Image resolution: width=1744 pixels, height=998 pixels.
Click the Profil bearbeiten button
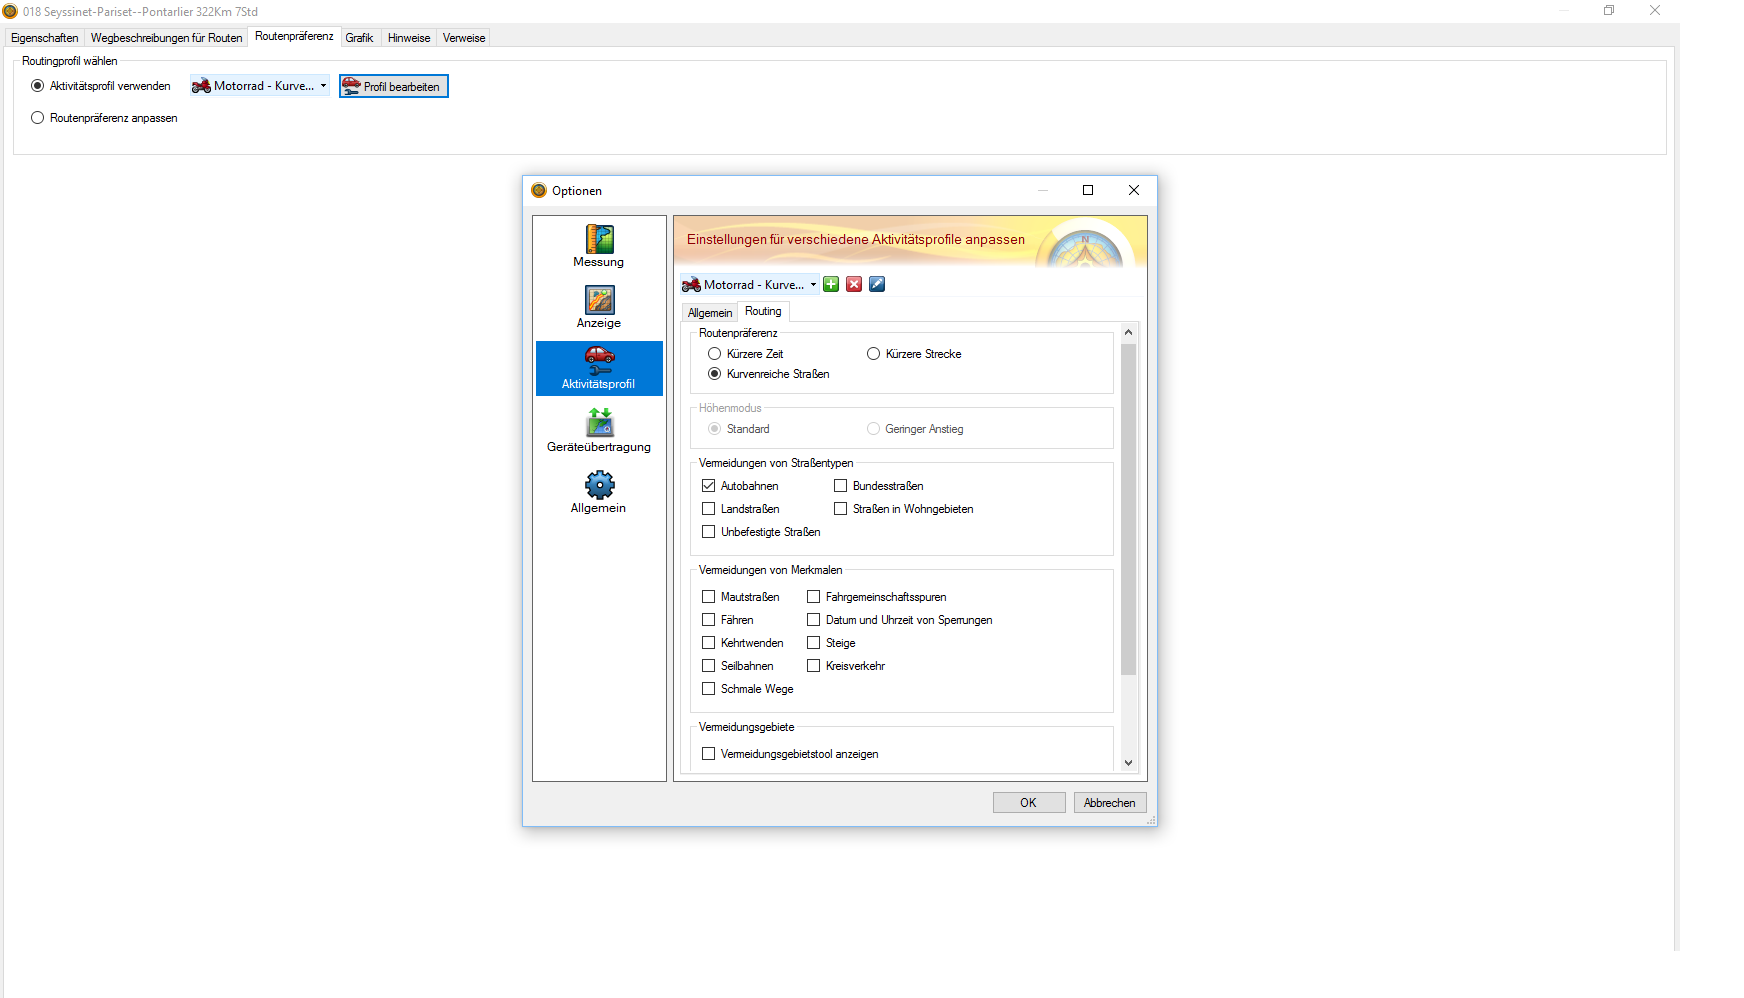394,87
